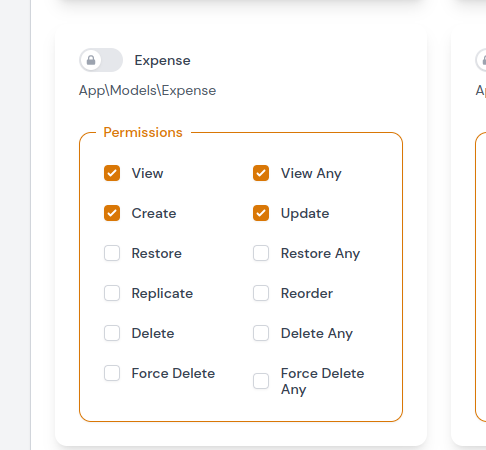Uncheck the Create permission checkbox

coord(112,213)
